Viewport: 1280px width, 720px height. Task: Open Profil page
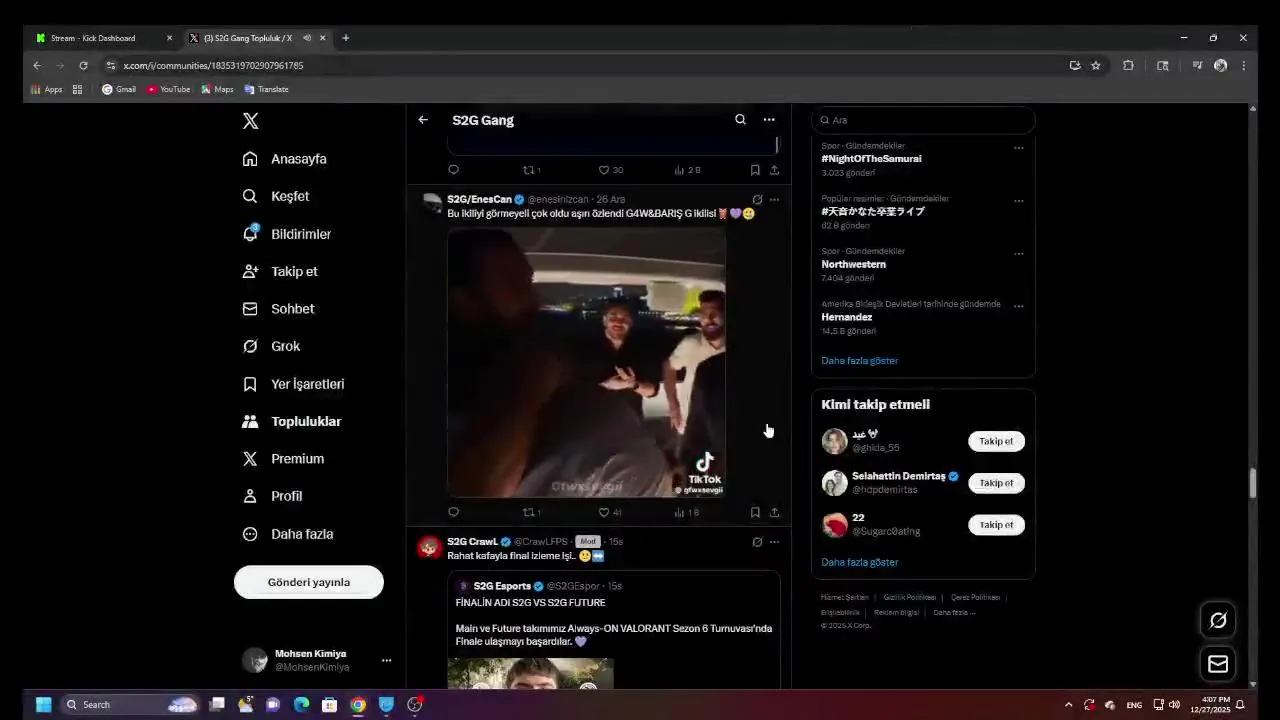click(x=272, y=496)
